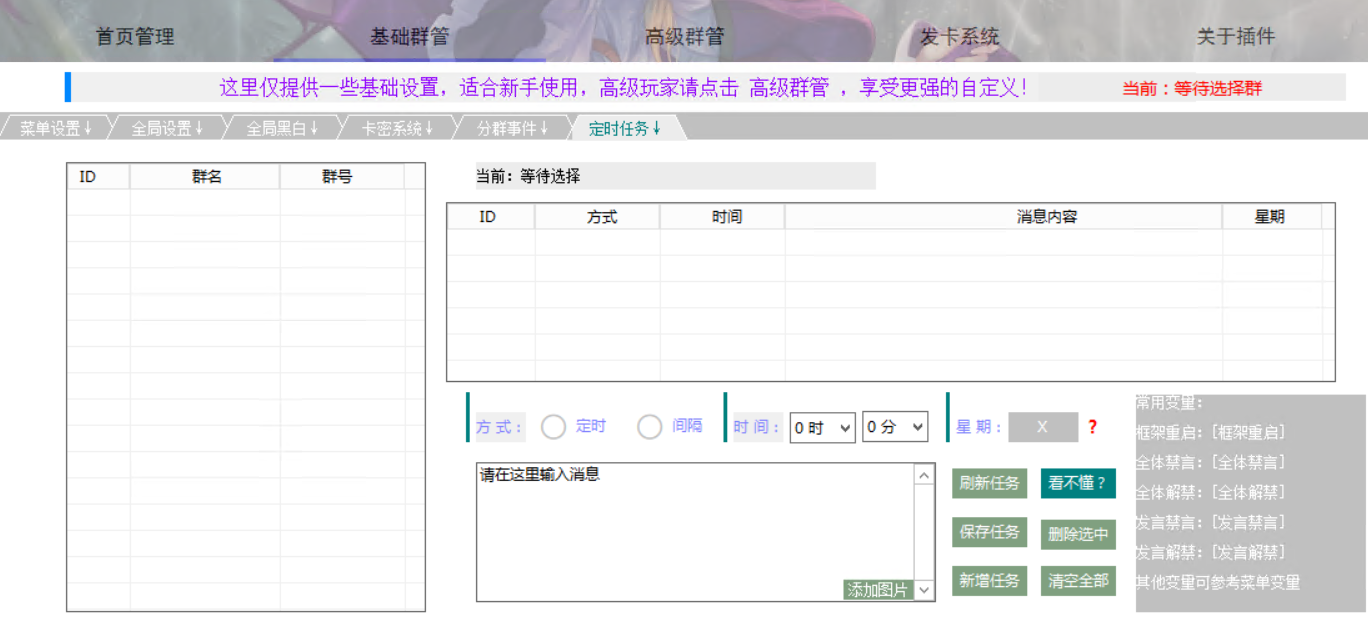The image size is (1368, 630).
Task: Click the message box scroll down arrow
Action: (925, 590)
